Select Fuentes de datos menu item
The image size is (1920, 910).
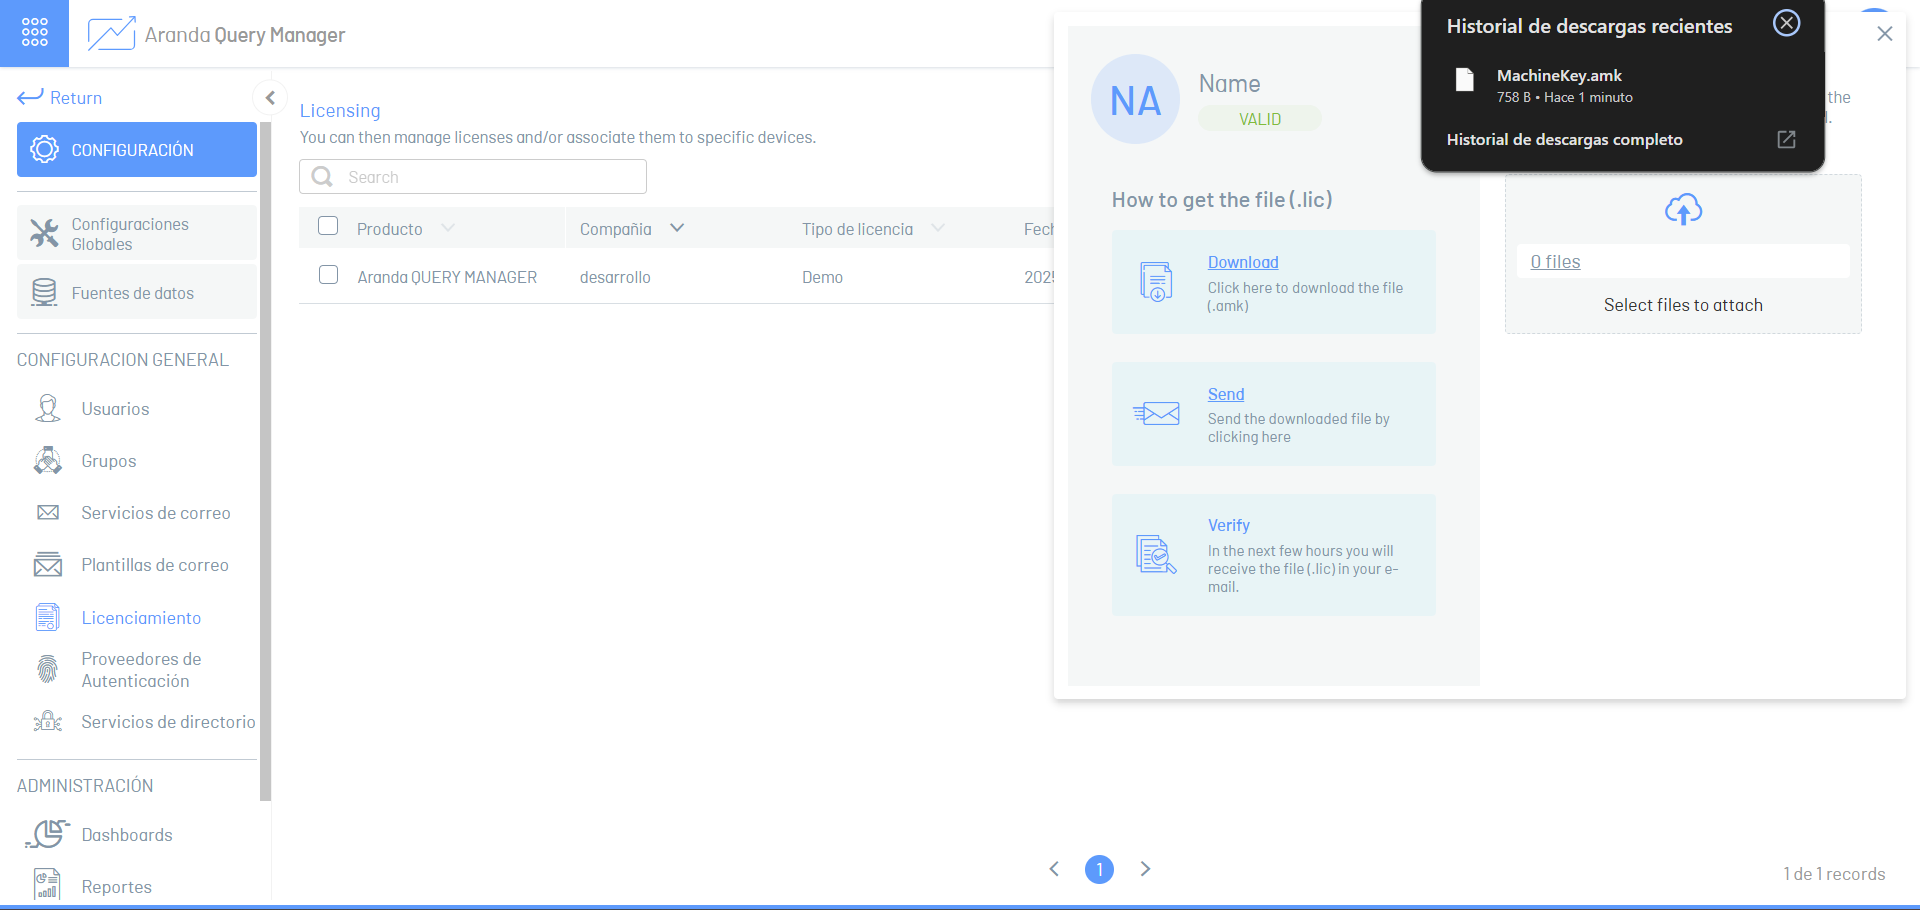point(133,293)
